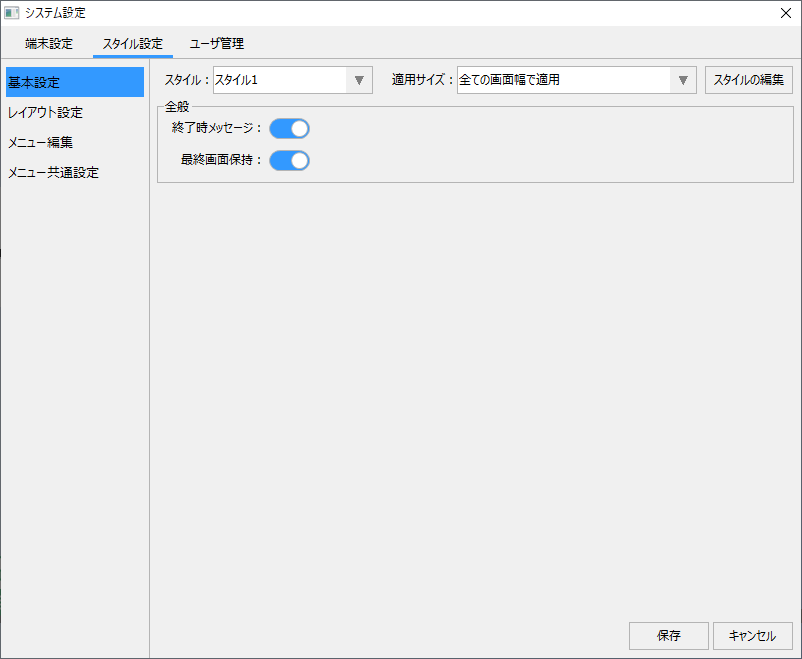Viewport: 802px width, 659px height.
Task: Go to メニュー編集 in the sidebar
Action: click(x=40, y=142)
